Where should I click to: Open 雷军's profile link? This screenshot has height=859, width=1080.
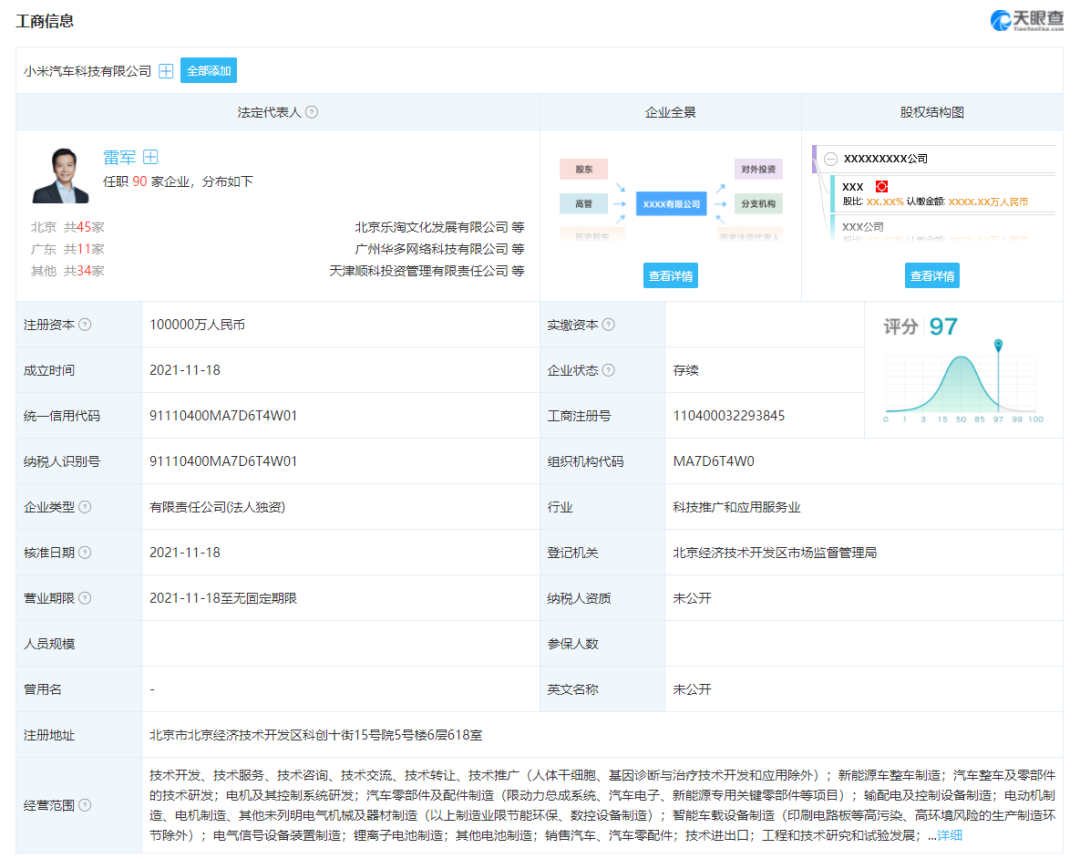(x=119, y=157)
